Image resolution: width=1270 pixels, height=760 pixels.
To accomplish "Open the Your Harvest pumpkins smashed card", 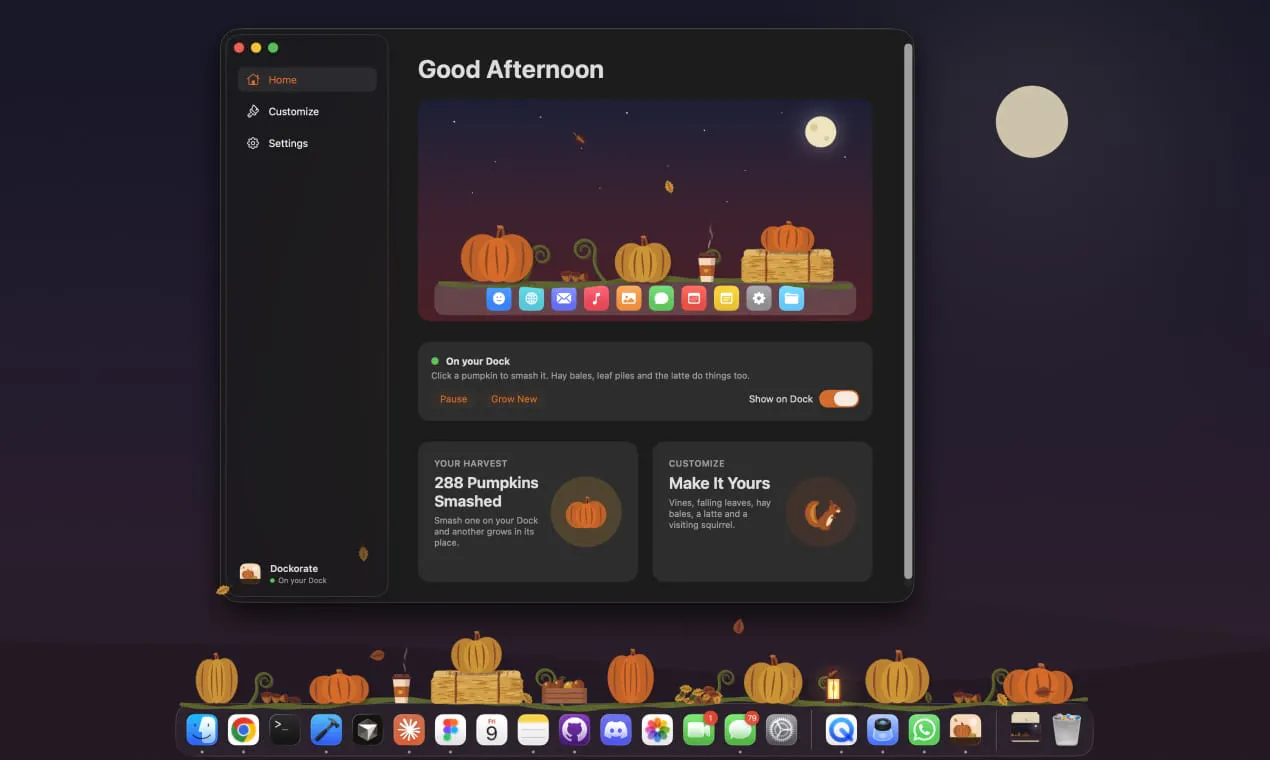I will 528,512.
